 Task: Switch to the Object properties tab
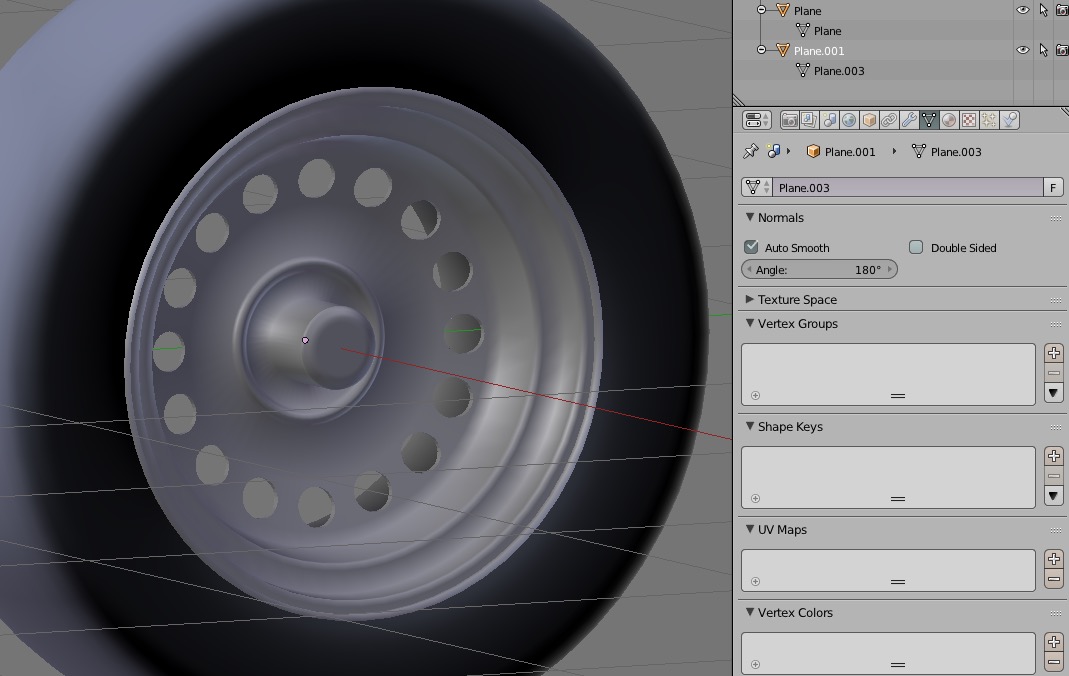tap(869, 121)
